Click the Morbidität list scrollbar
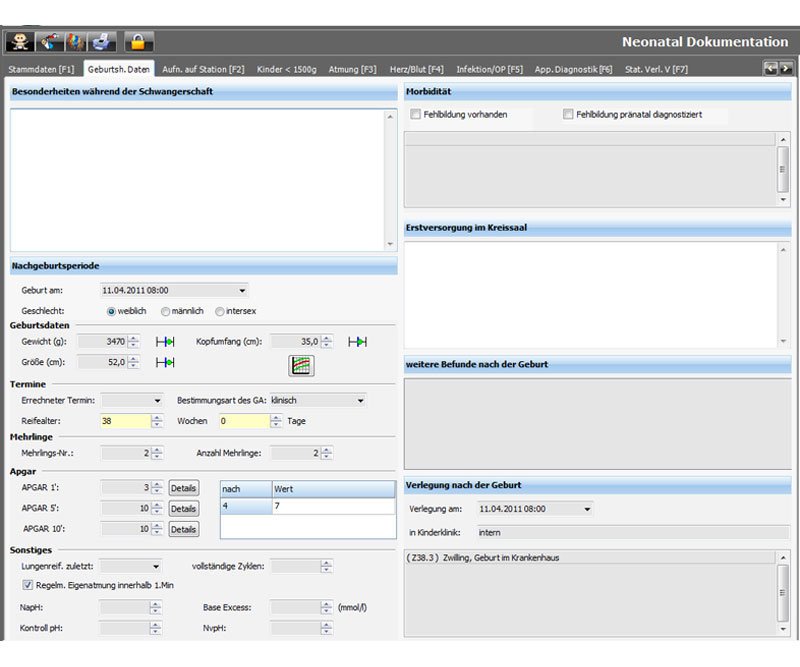The height and width of the screenshot is (667, 800). pyautogui.click(x=783, y=169)
